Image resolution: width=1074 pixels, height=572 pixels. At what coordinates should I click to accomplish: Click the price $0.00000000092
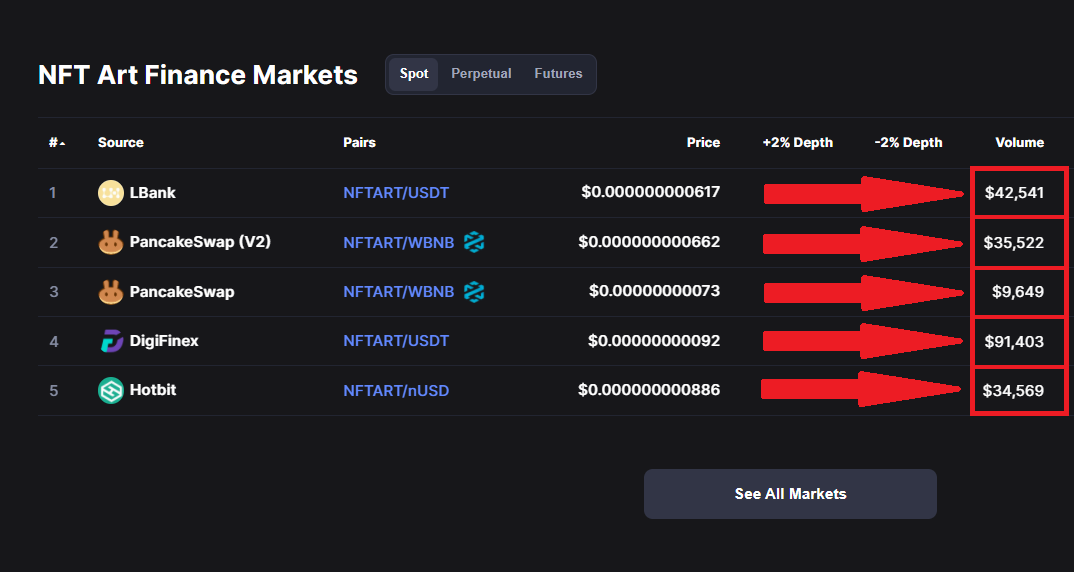click(654, 340)
